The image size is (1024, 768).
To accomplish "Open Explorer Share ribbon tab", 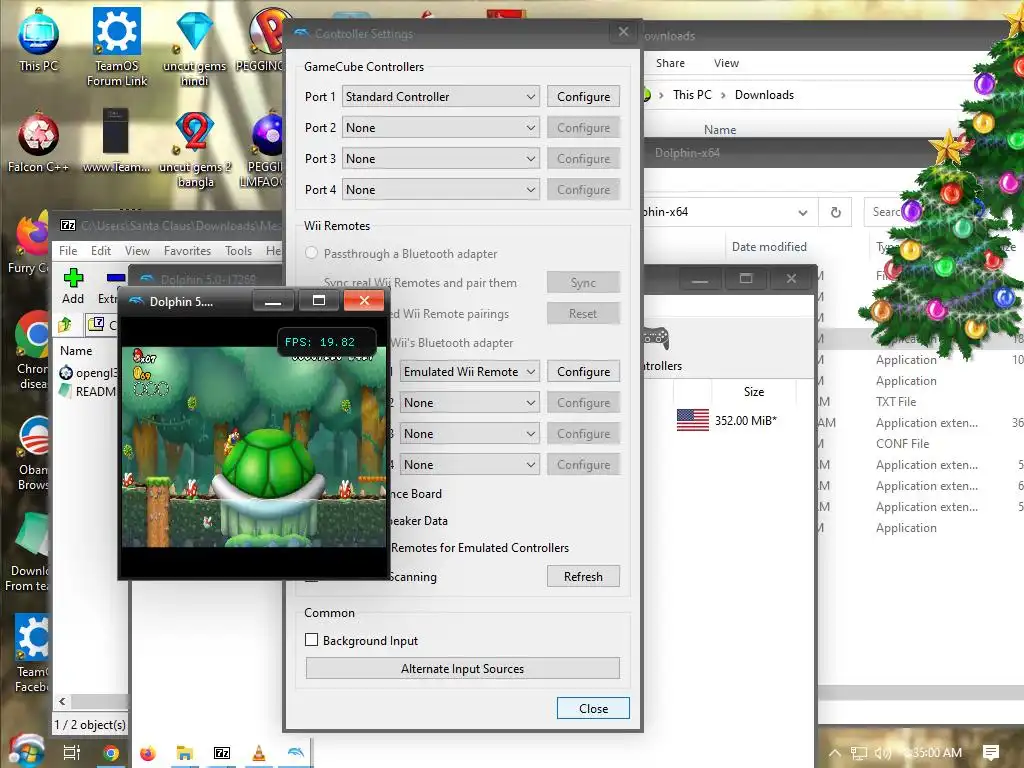I will (x=670, y=63).
